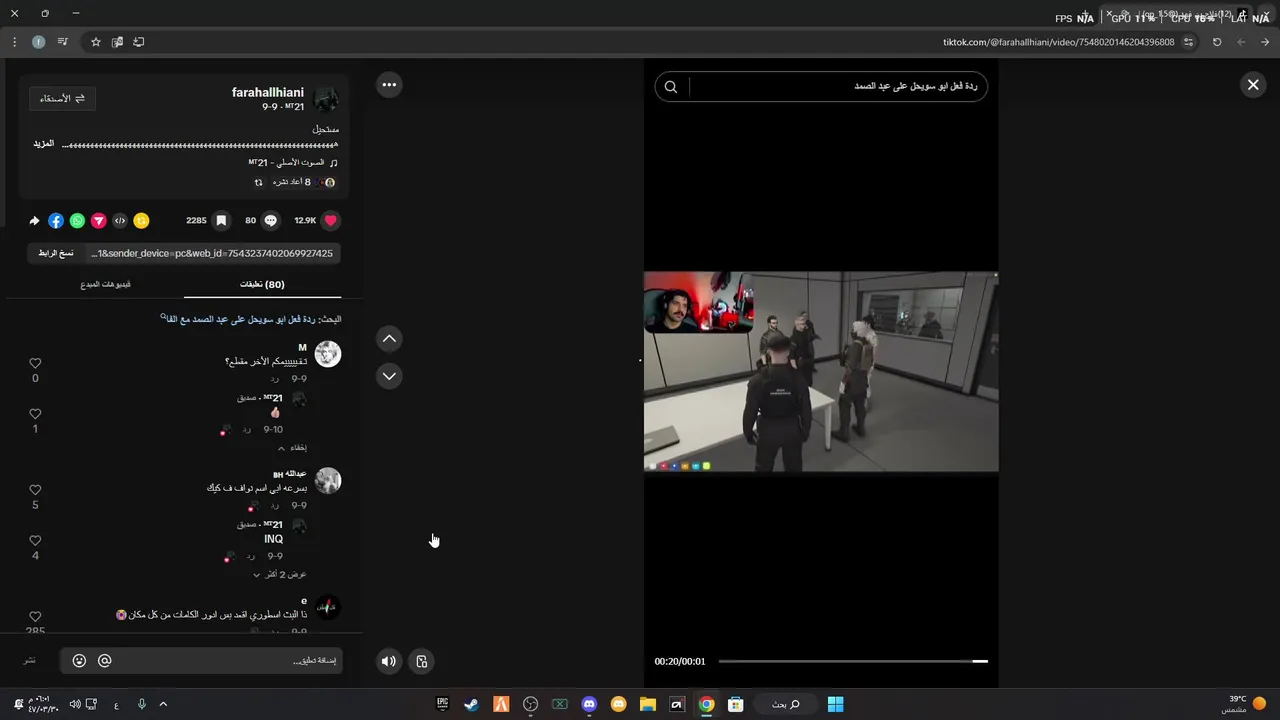Open M's commenter avatar
Image resolution: width=1280 pixels, height=720 pixels.
328,354
